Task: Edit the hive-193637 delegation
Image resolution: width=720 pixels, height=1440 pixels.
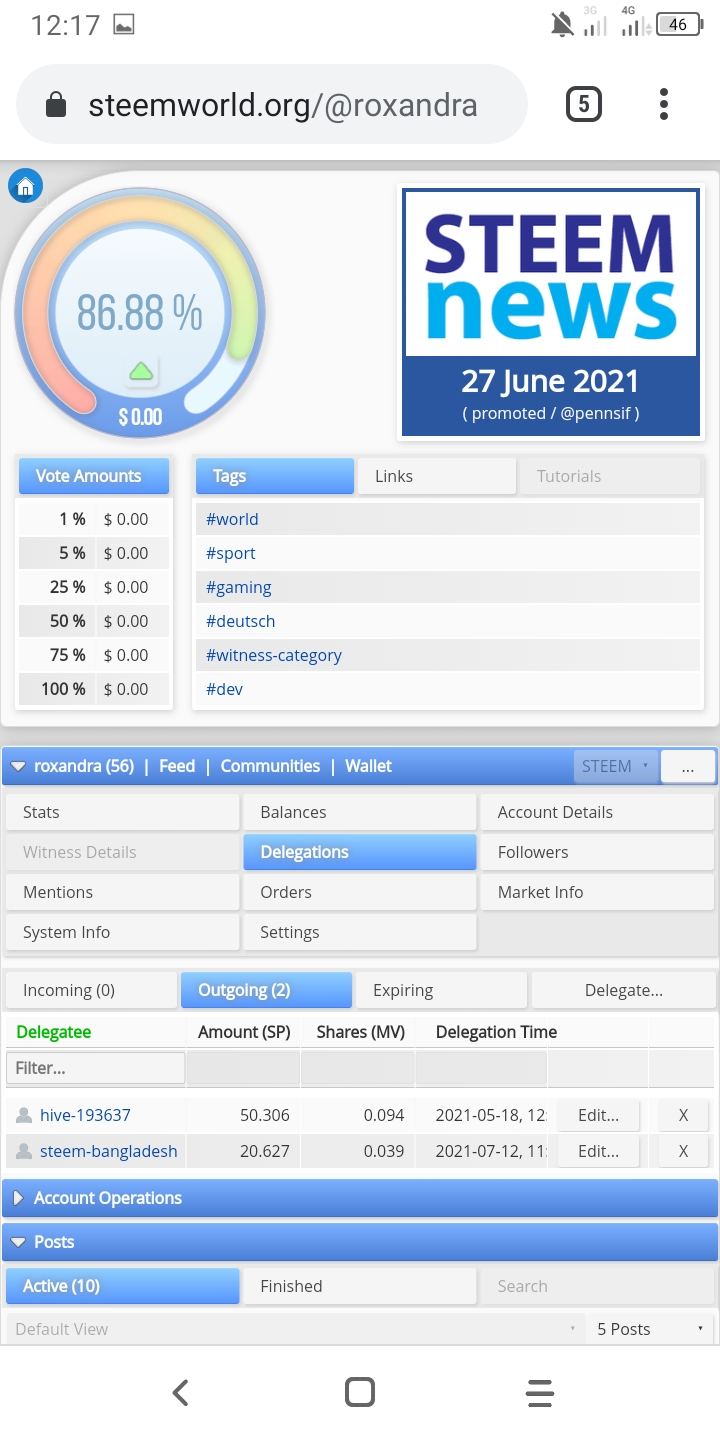Action: (x=598, y=1115)
